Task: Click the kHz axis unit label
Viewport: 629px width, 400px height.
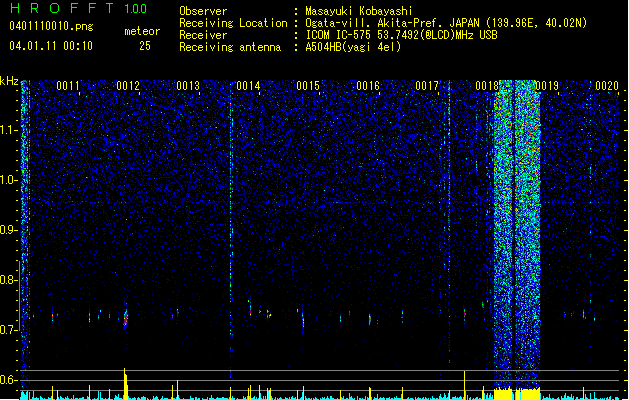Action: click(9, 81)
